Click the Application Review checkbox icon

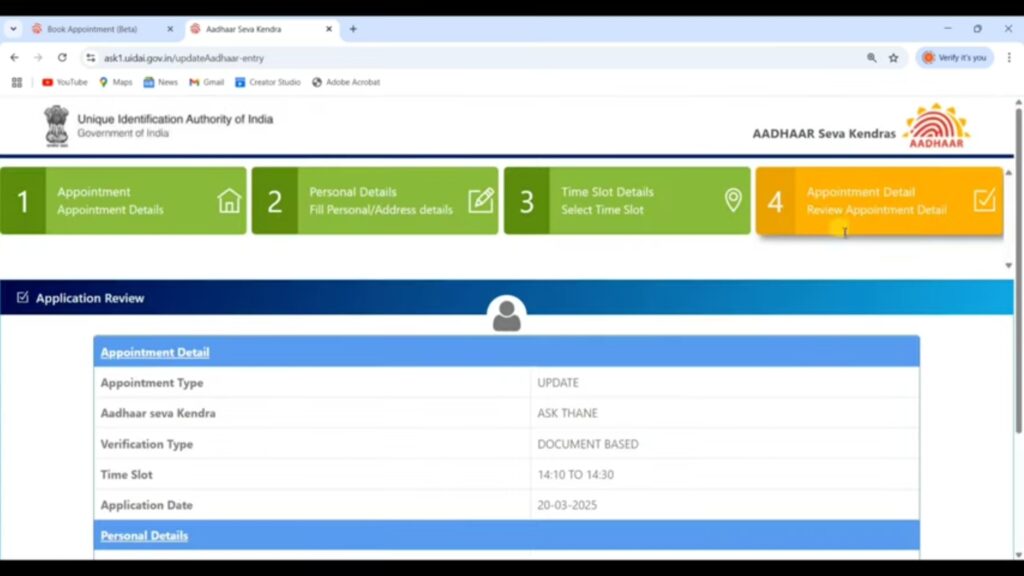(23, 297)
